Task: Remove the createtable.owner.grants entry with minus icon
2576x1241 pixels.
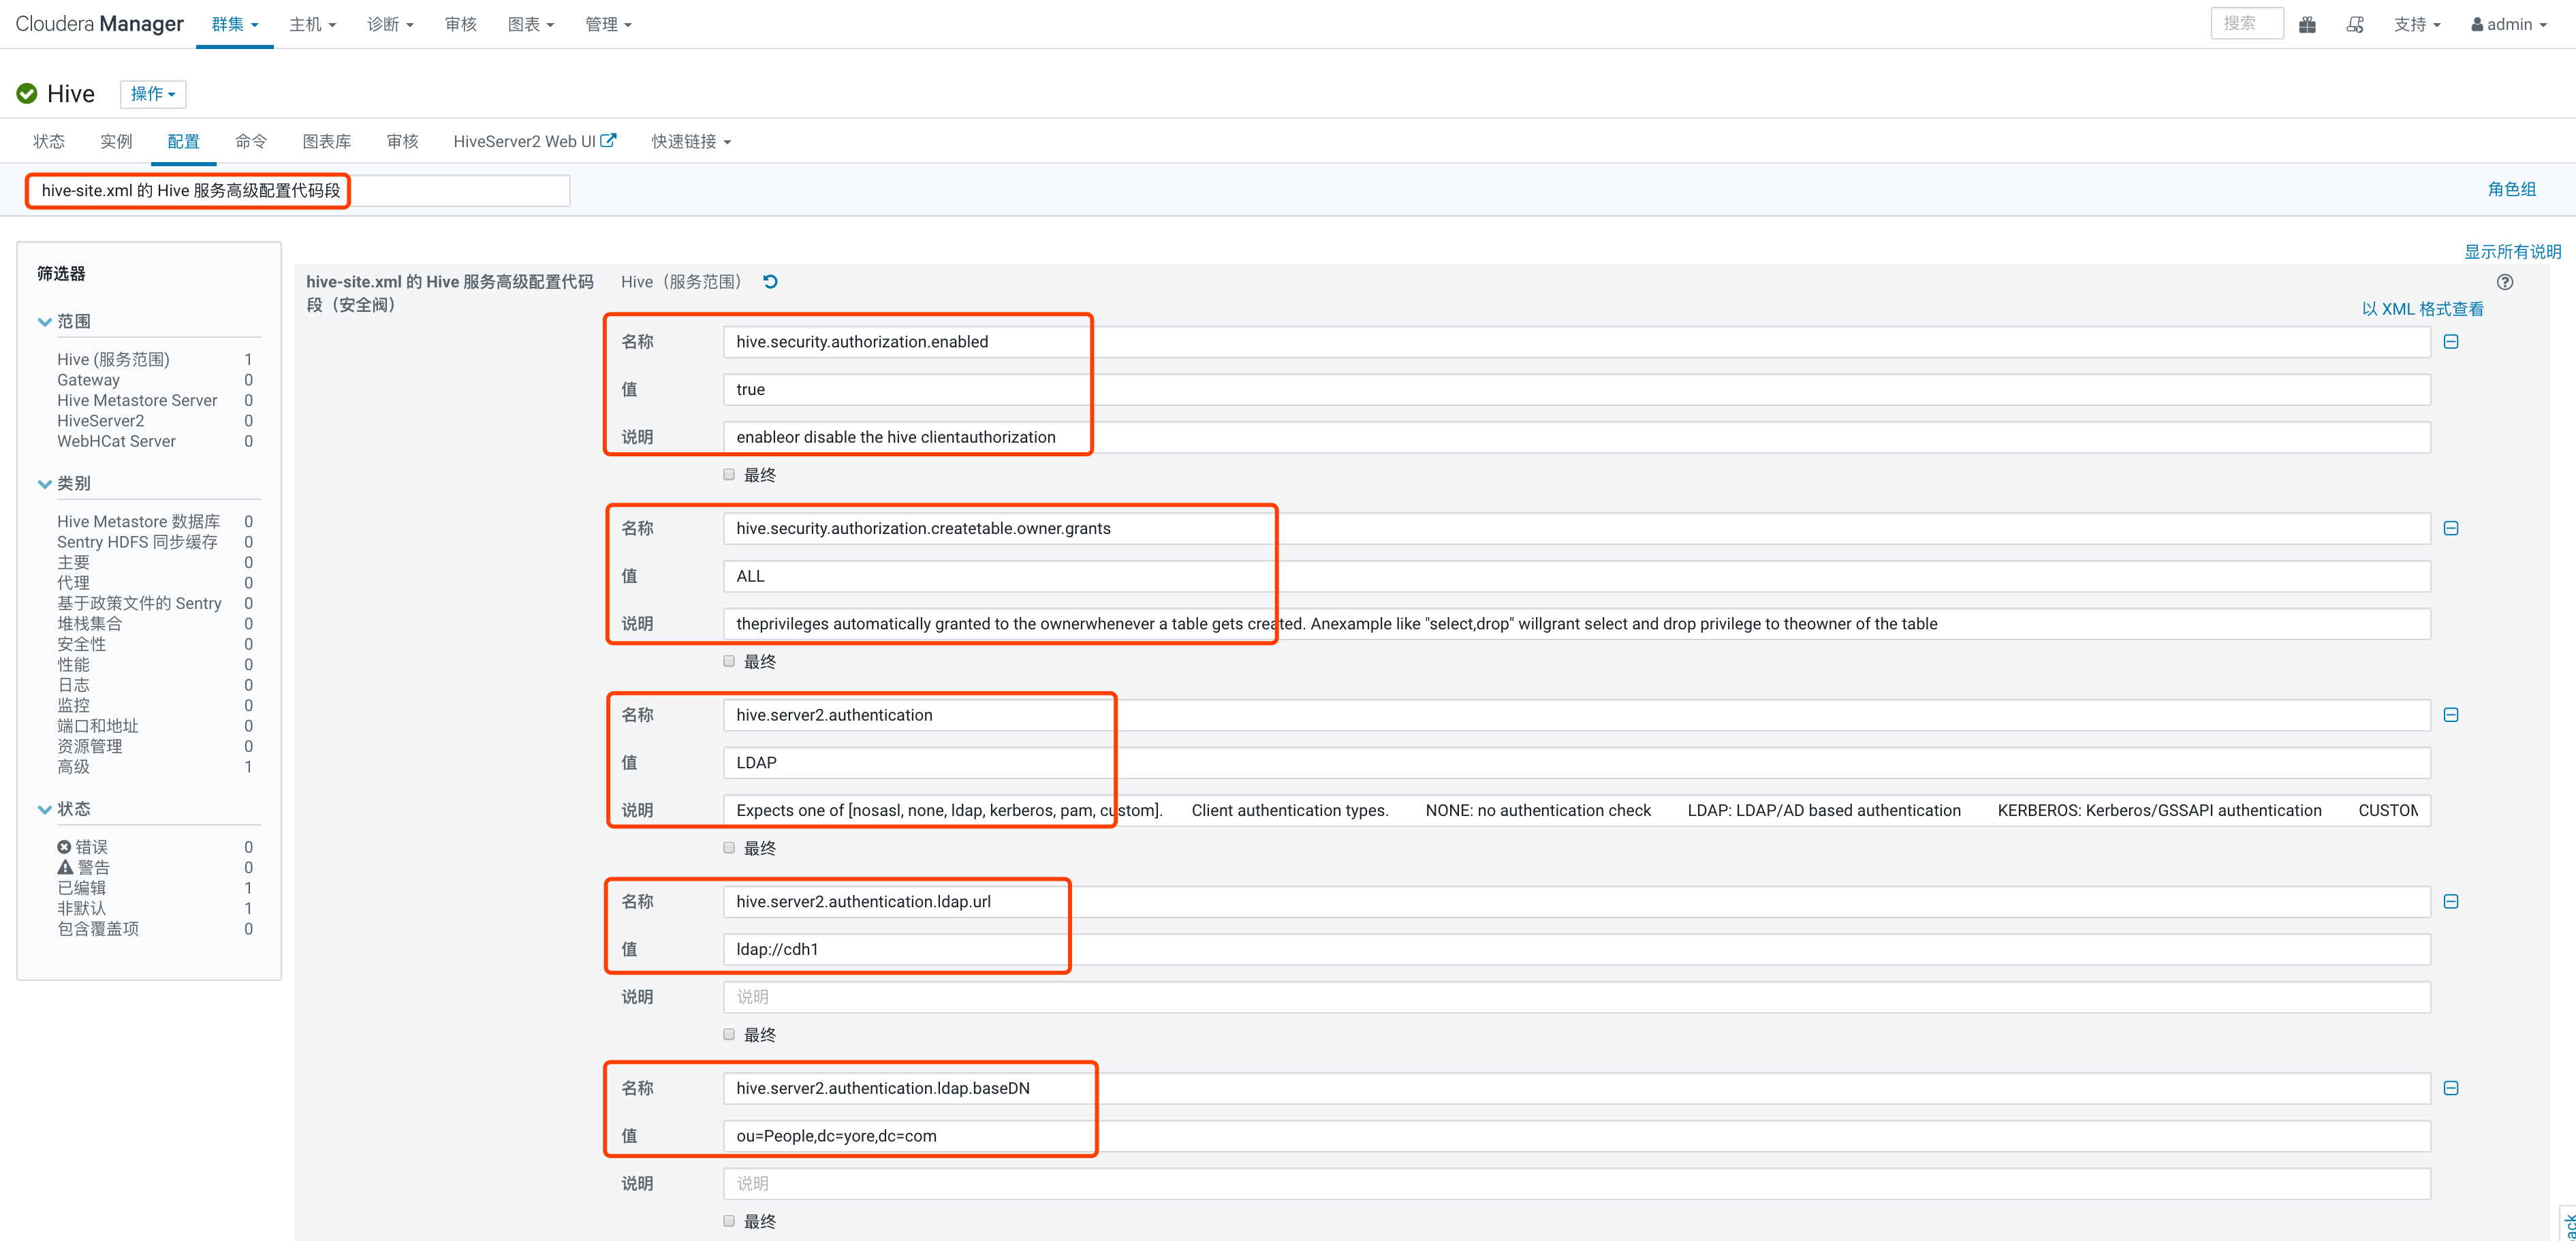Action: click(2451, 528)
